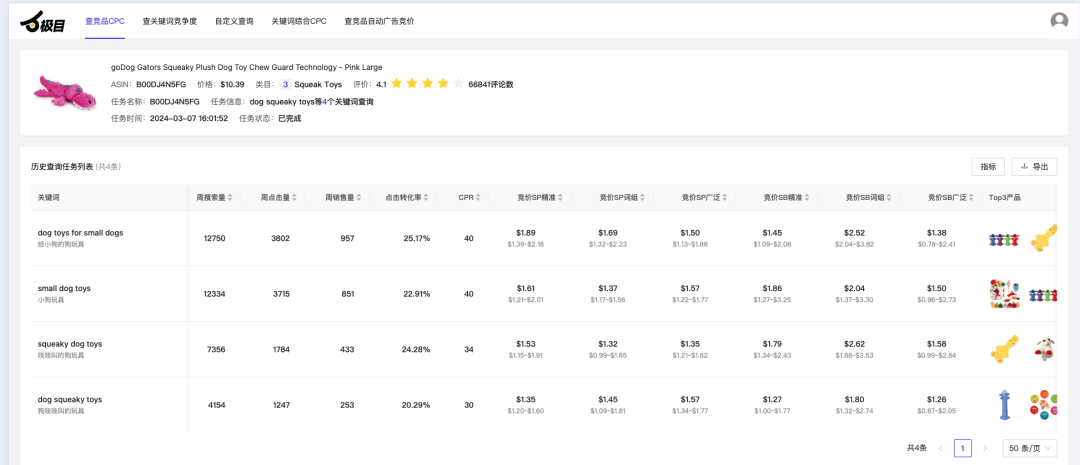Click the next page arrow

(x=985, y=448)
